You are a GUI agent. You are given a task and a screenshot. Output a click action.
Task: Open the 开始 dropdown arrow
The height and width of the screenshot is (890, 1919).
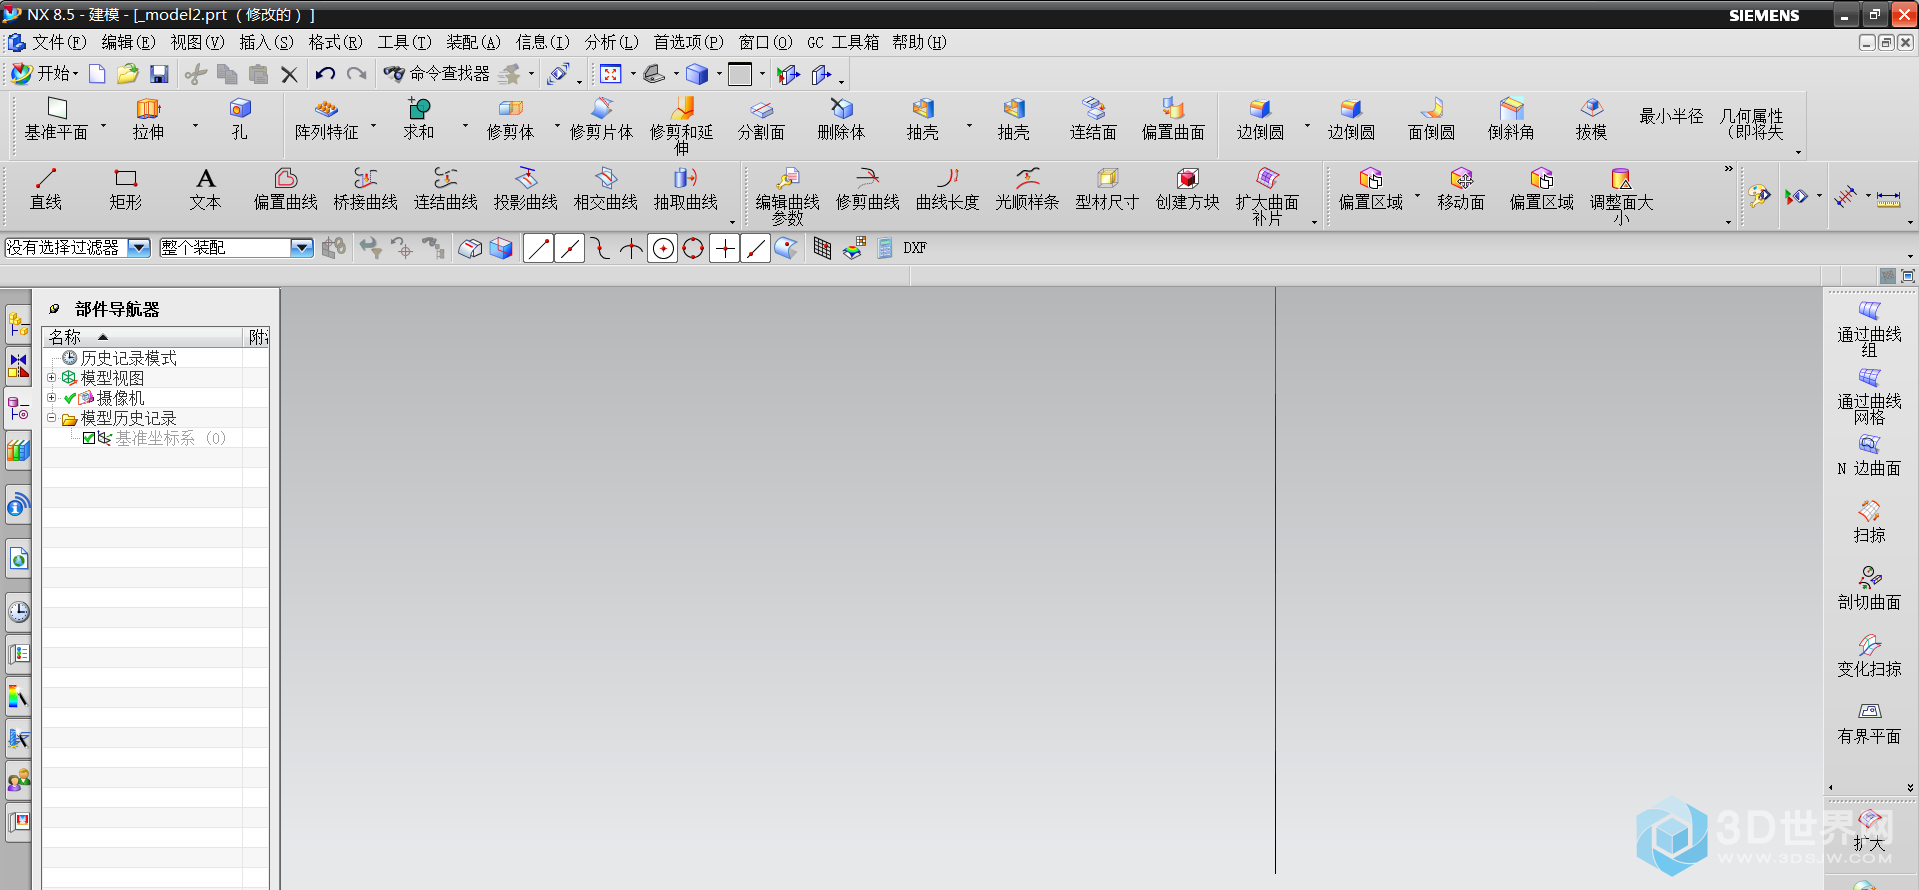[x=75, y=74]
